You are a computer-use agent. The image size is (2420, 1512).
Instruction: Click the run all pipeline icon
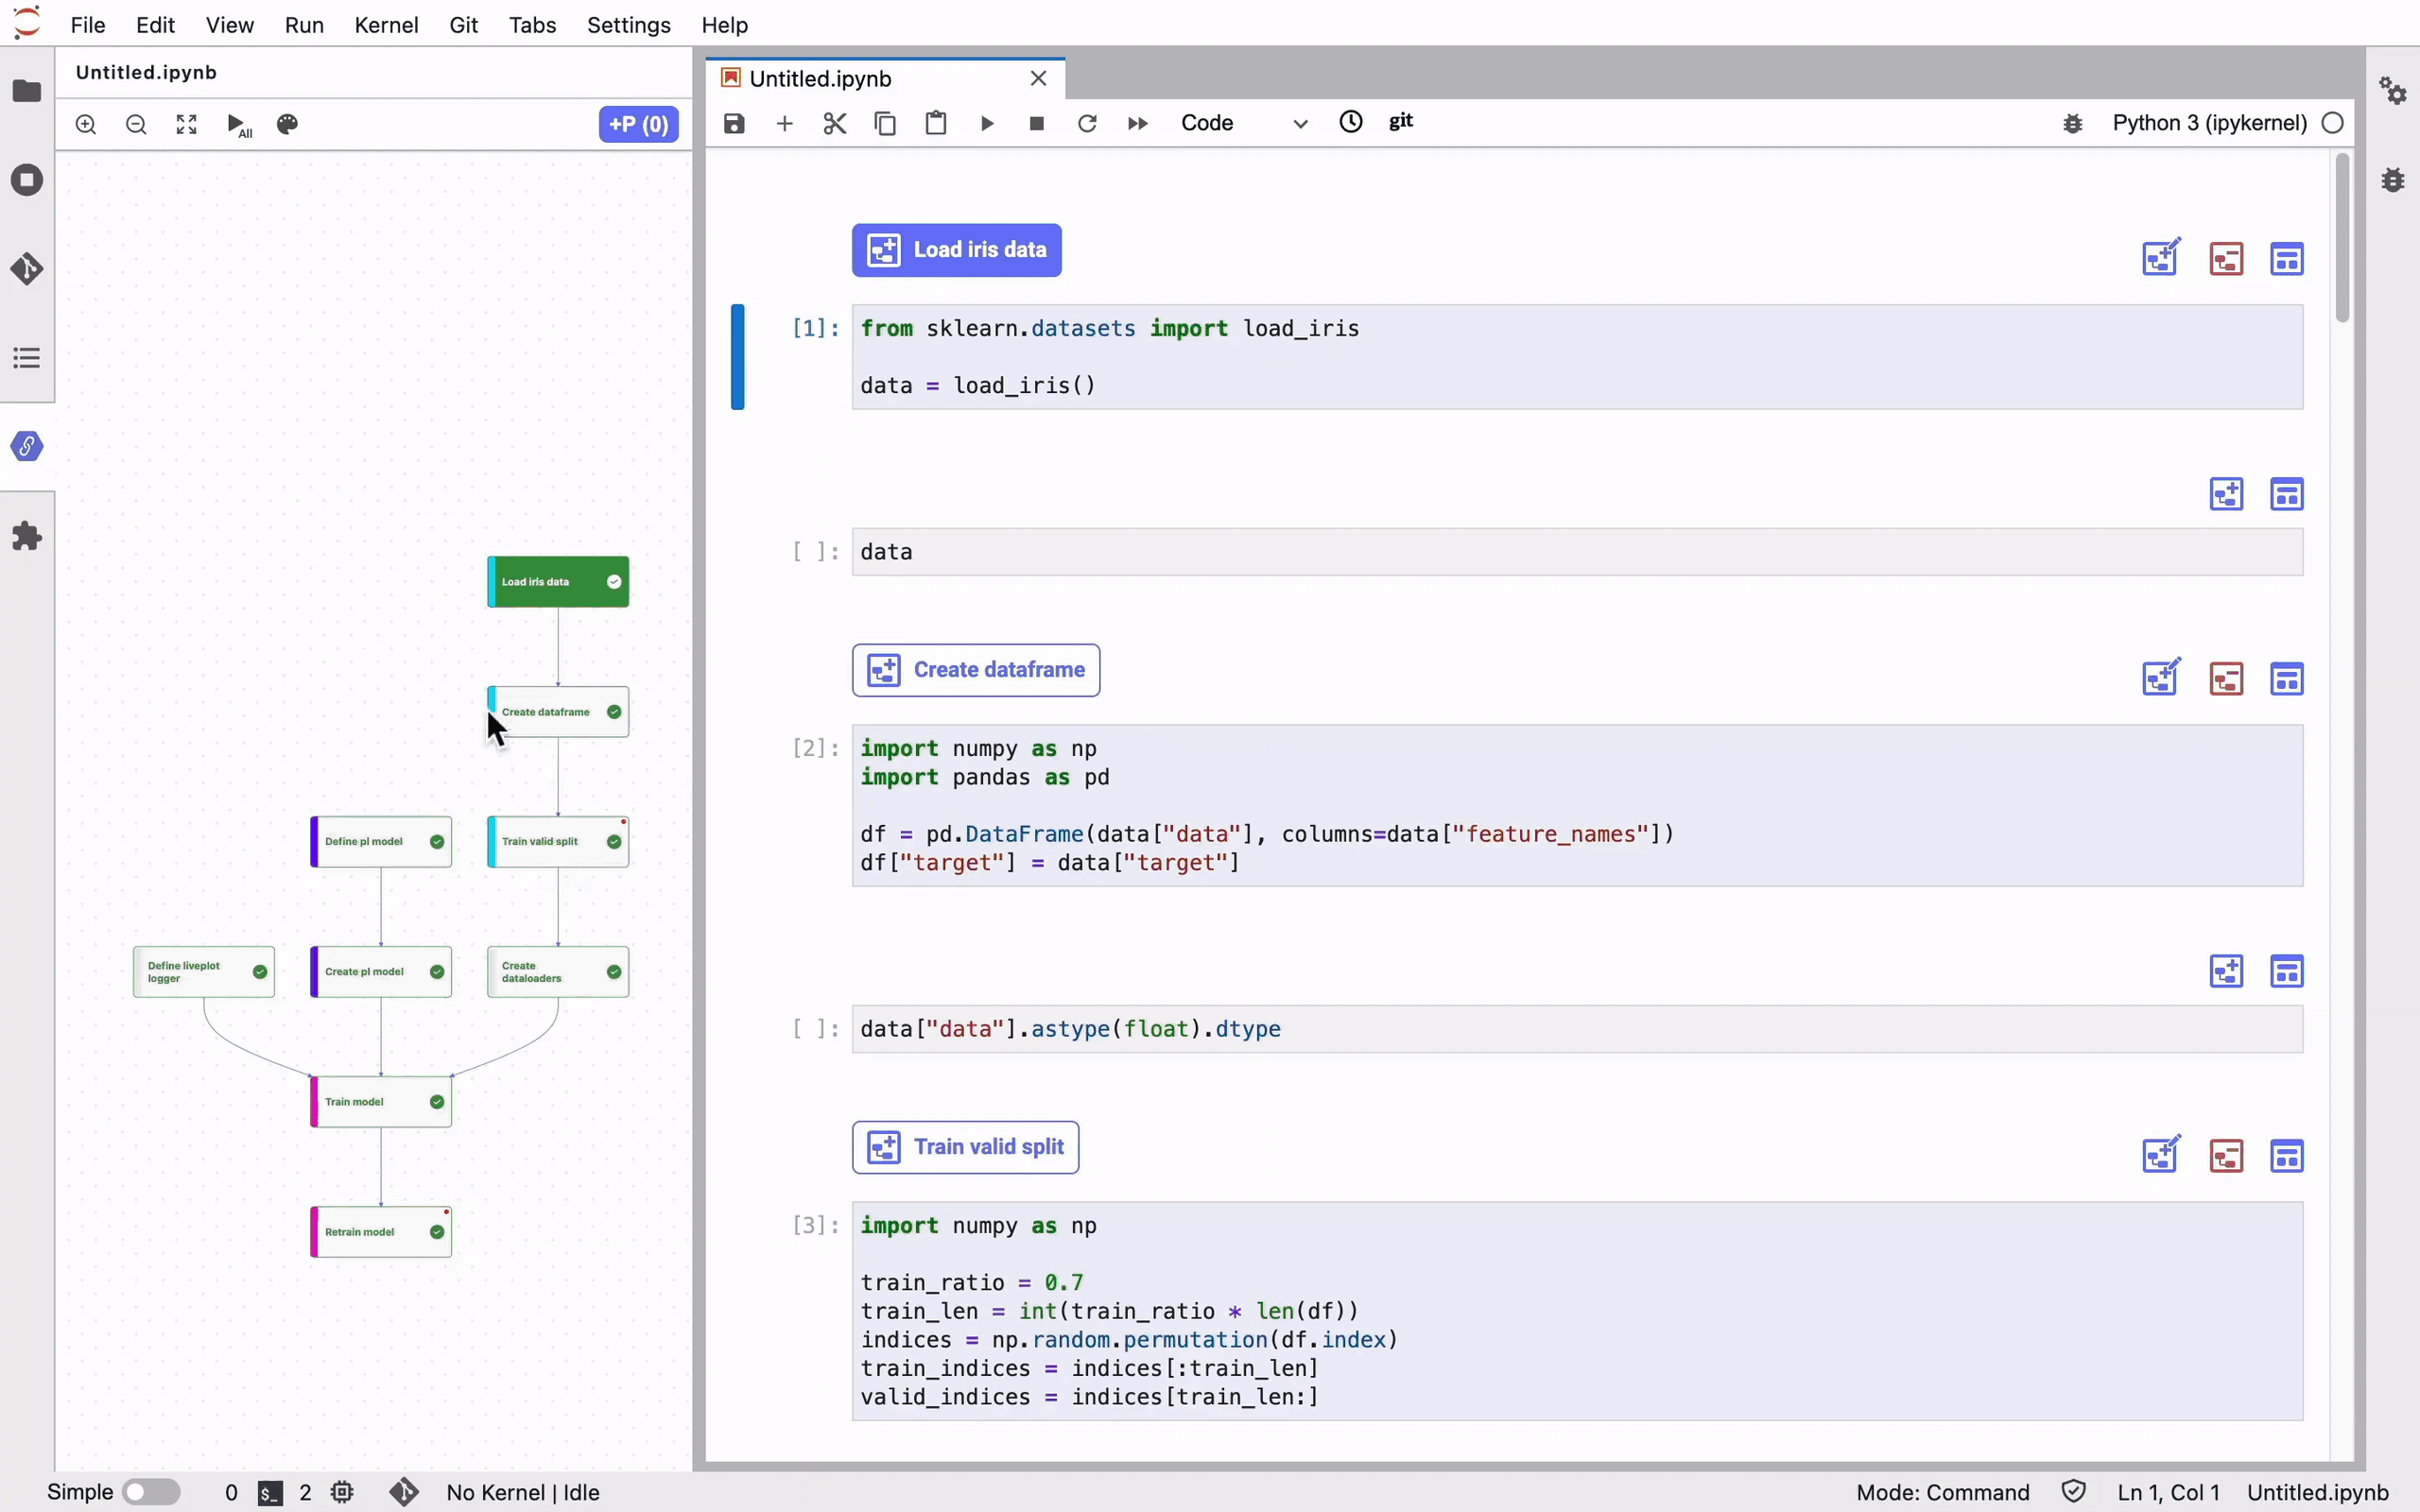click(238, 125)
